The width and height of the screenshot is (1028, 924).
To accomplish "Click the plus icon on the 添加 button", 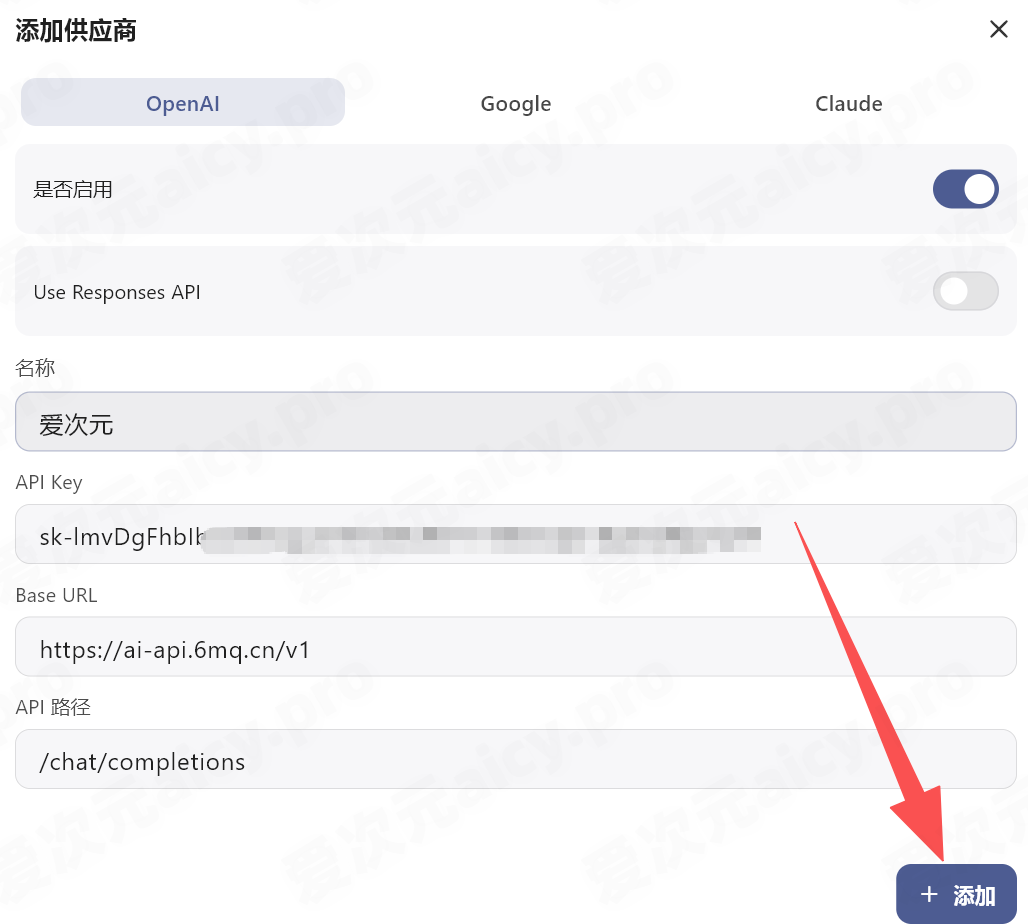I will coord(929,894).
